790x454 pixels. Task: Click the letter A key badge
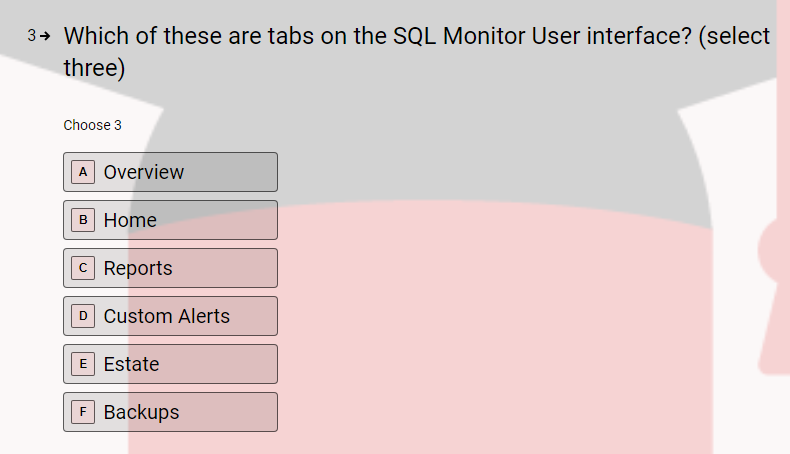pos(83,172)
